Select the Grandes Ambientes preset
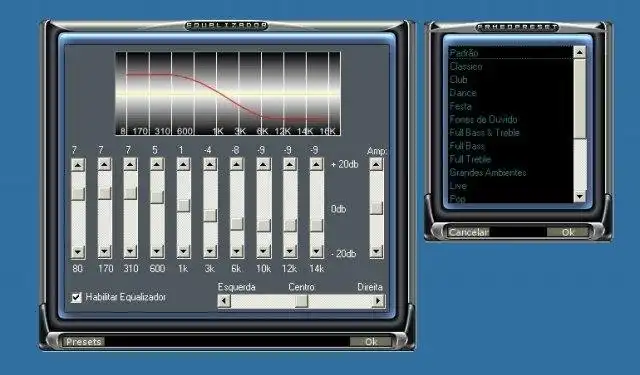 (x=511, y=172)
